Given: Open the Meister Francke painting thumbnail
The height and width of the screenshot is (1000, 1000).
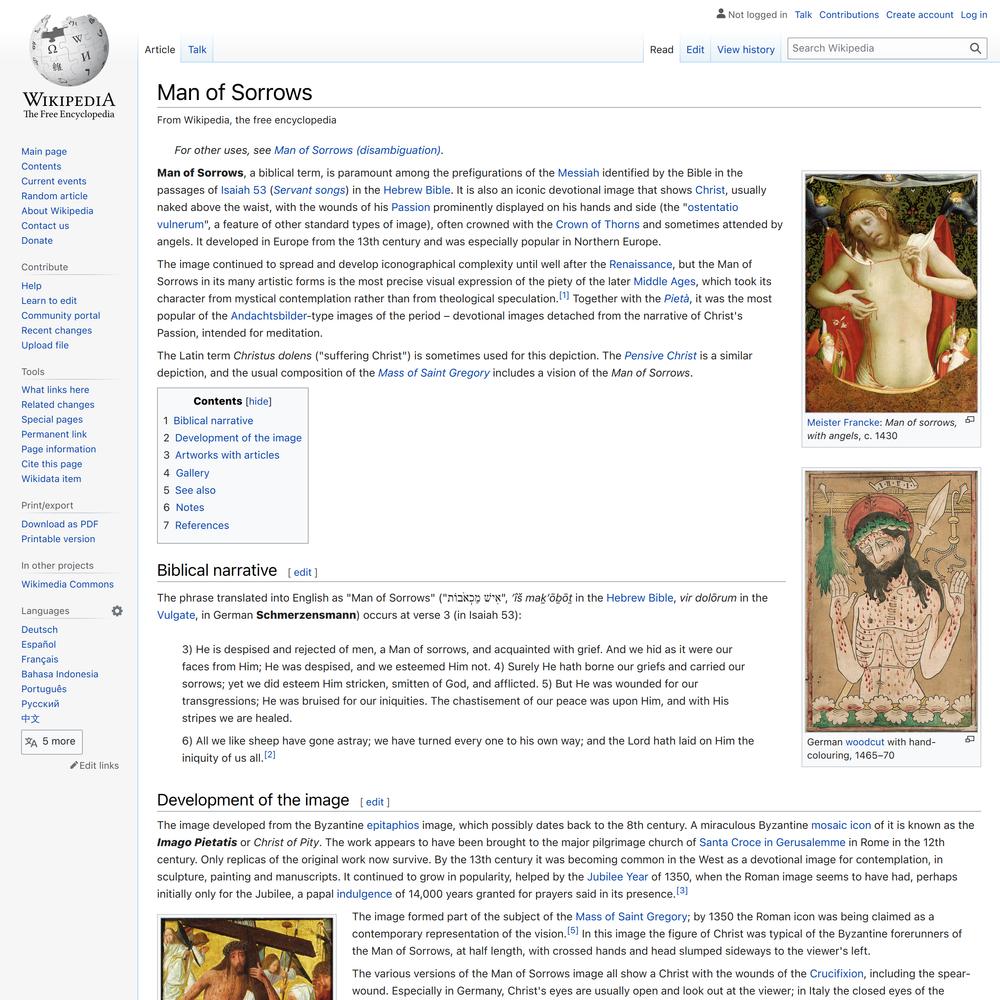Looking at the screenshot, I should [891, 293].
